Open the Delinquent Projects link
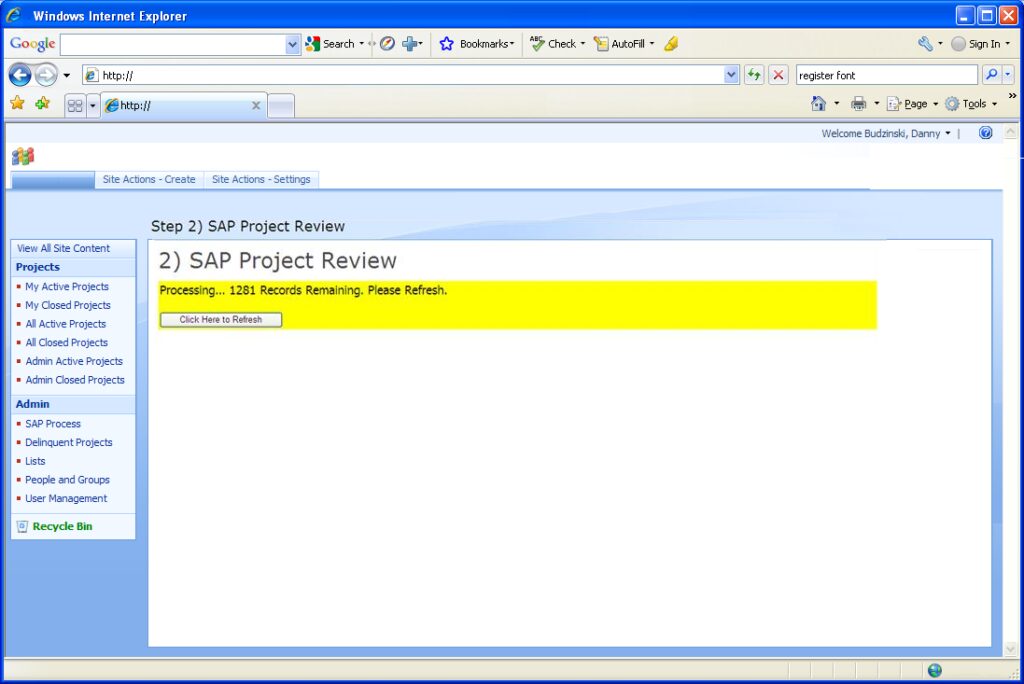This screenshot has width=1024, height=684. click(69, 442)
